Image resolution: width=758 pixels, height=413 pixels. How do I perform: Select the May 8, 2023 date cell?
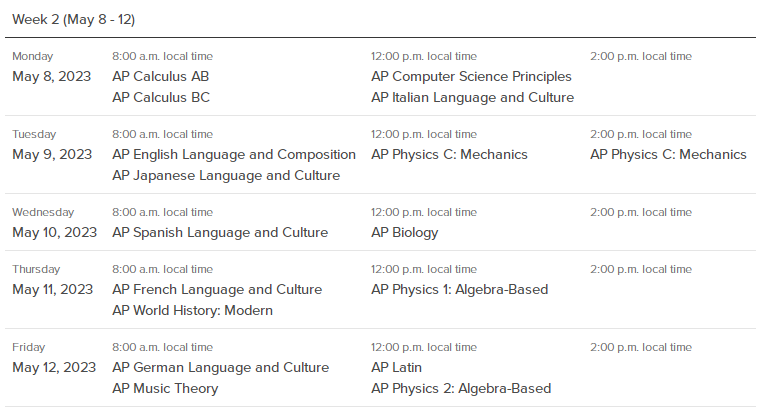[x=52, y=76]
